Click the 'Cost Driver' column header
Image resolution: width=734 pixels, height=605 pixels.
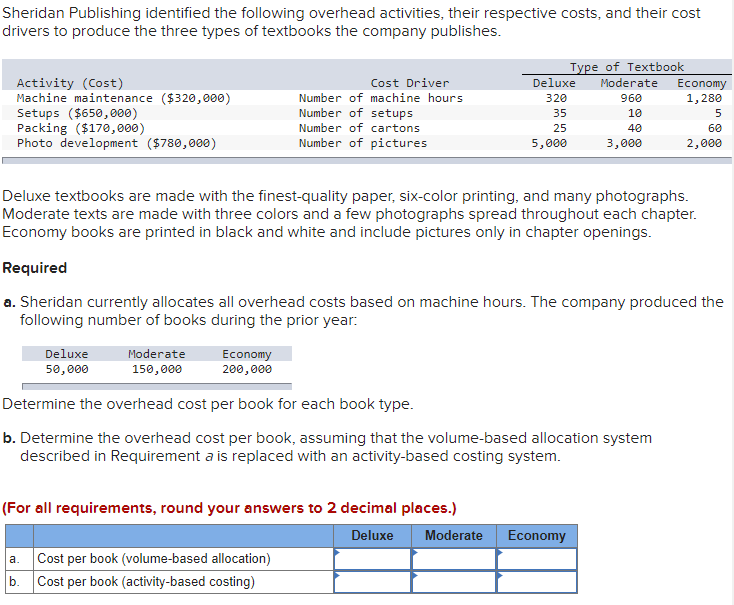click(x=410, y=83)
